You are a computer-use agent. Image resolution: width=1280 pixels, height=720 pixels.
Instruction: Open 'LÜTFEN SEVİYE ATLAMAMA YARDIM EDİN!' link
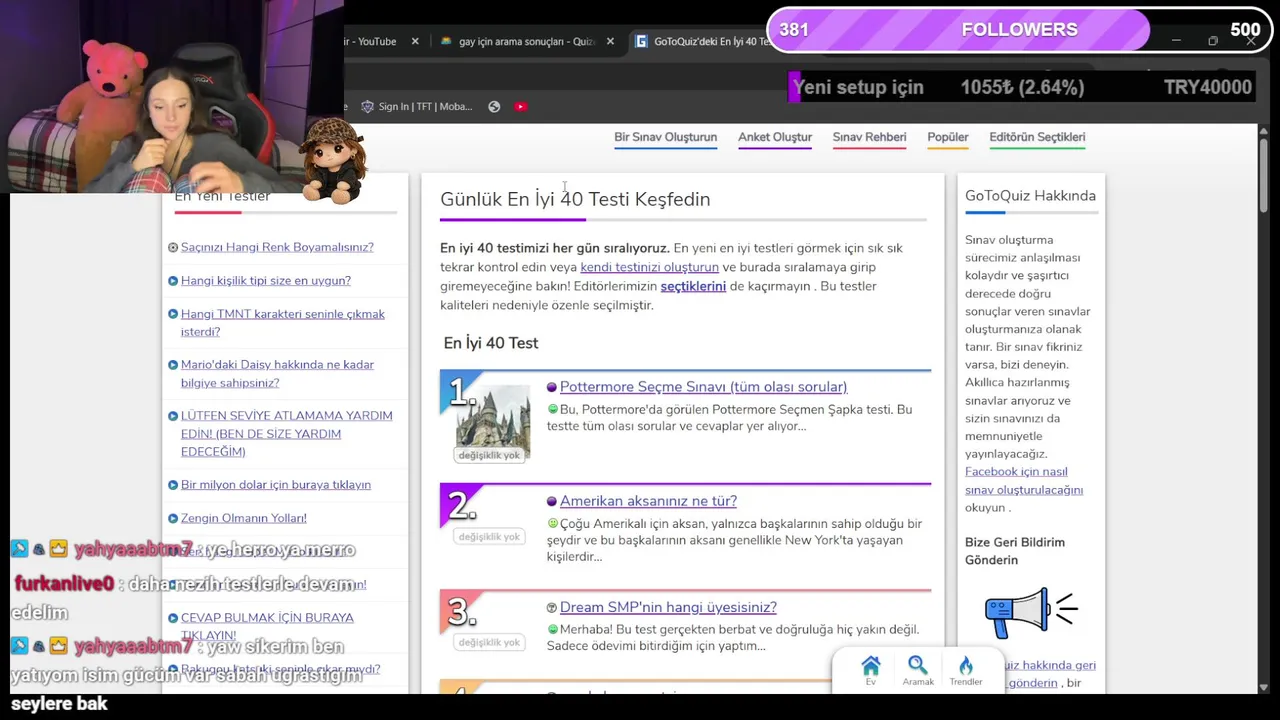click(286, 433)
